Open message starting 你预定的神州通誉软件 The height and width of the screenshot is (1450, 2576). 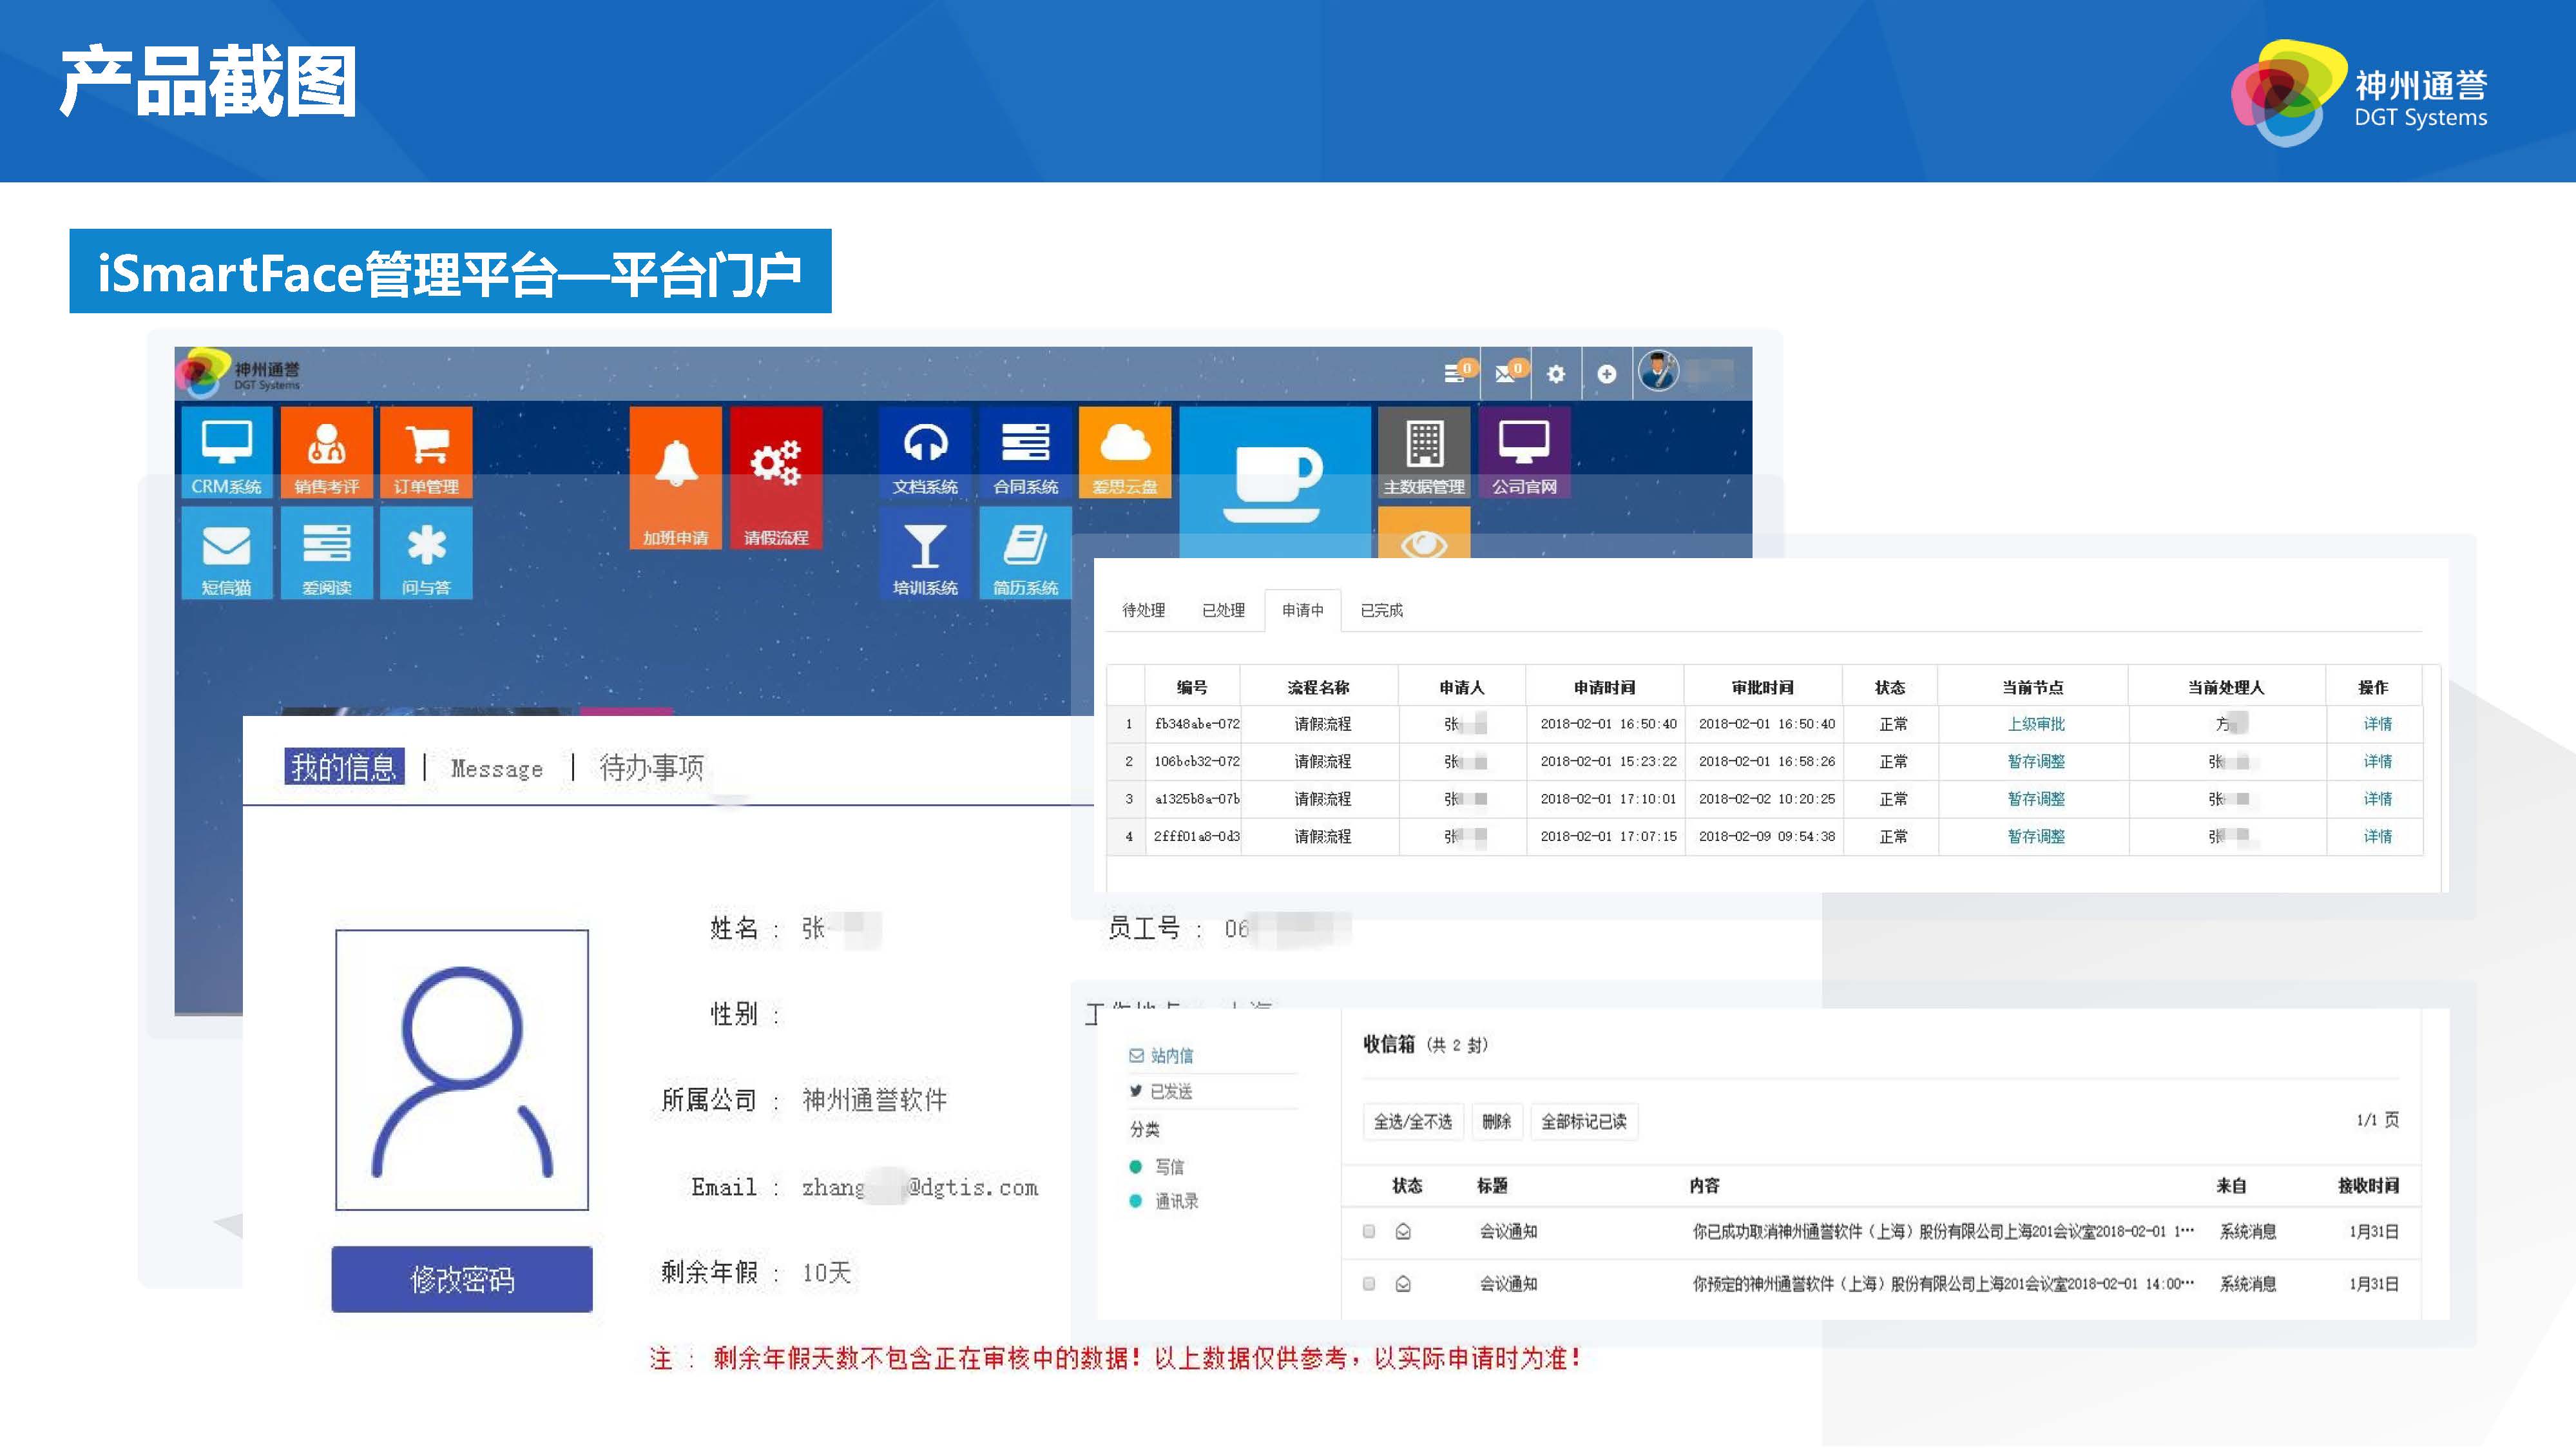[1942, 1283]
